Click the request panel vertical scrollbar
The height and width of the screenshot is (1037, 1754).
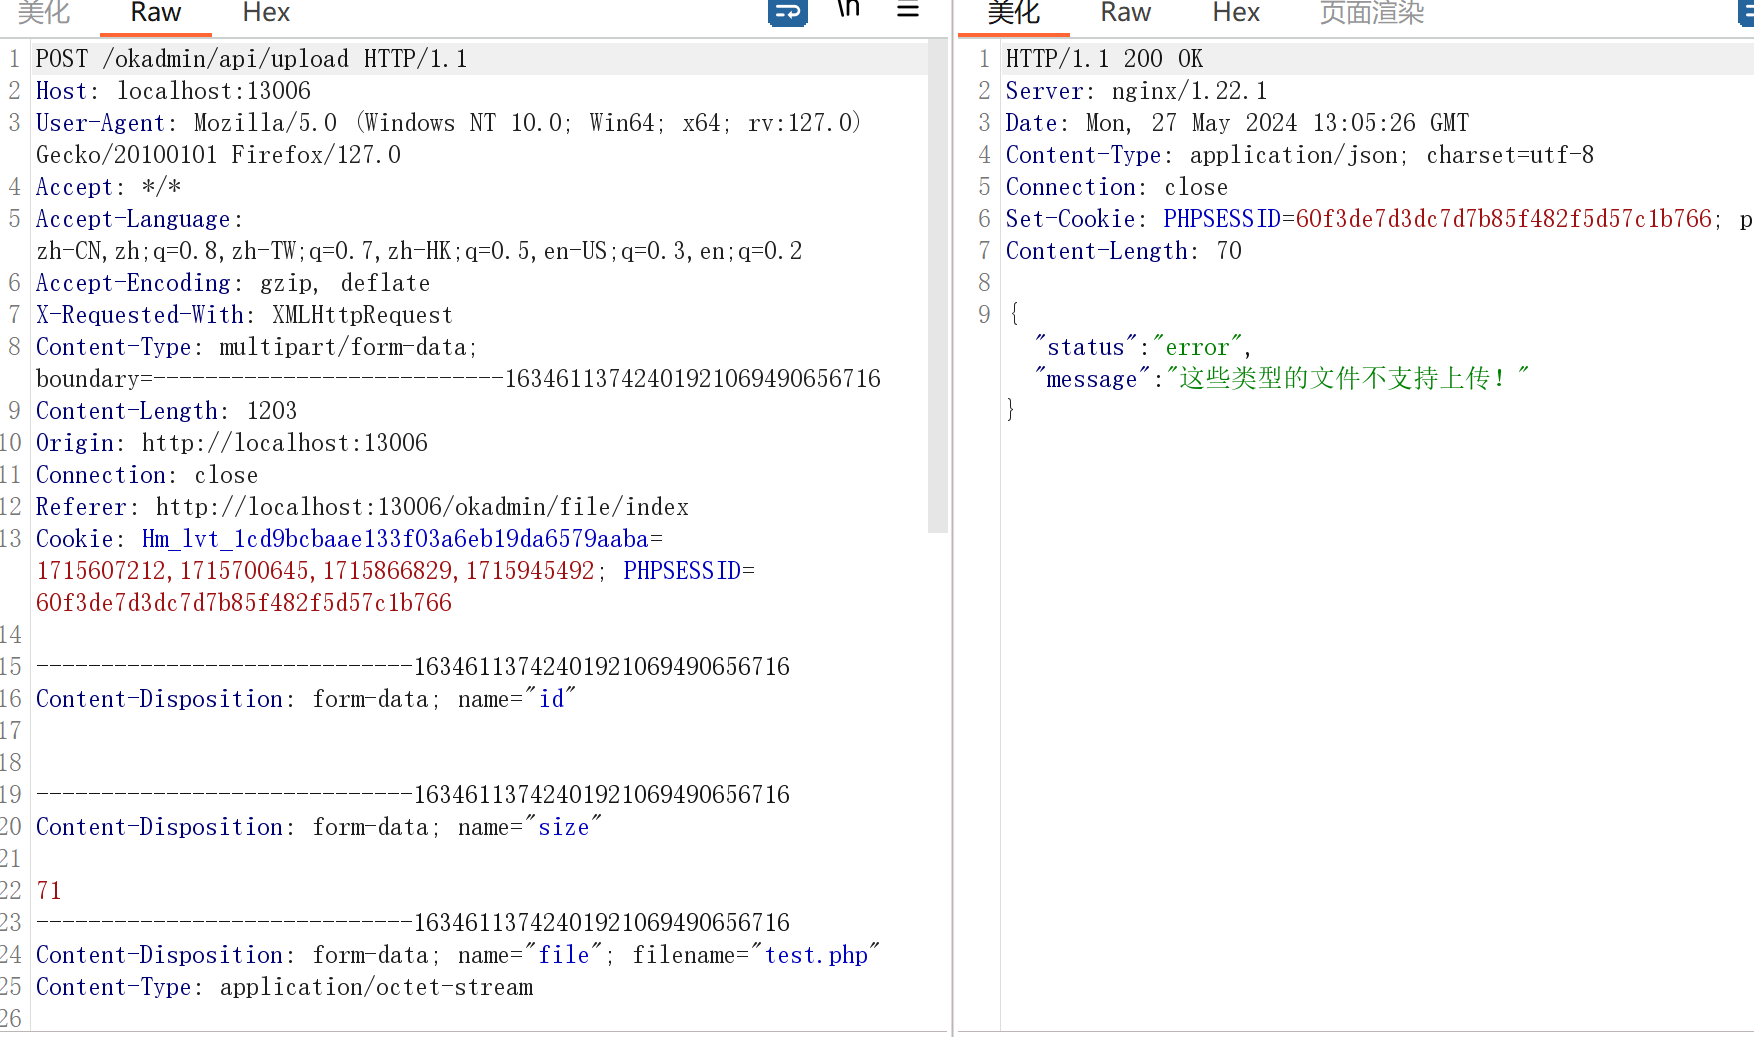click(937, 285)
